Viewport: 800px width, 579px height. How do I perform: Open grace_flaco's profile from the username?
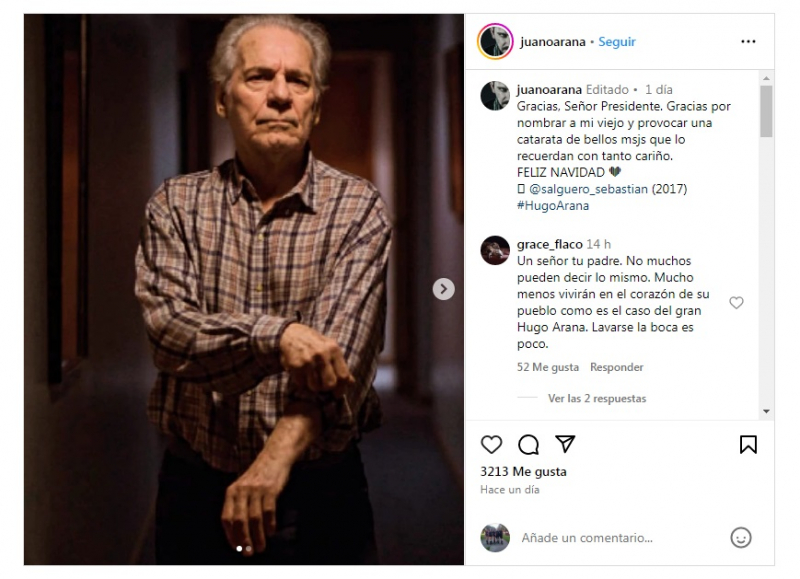coord(549,244)
